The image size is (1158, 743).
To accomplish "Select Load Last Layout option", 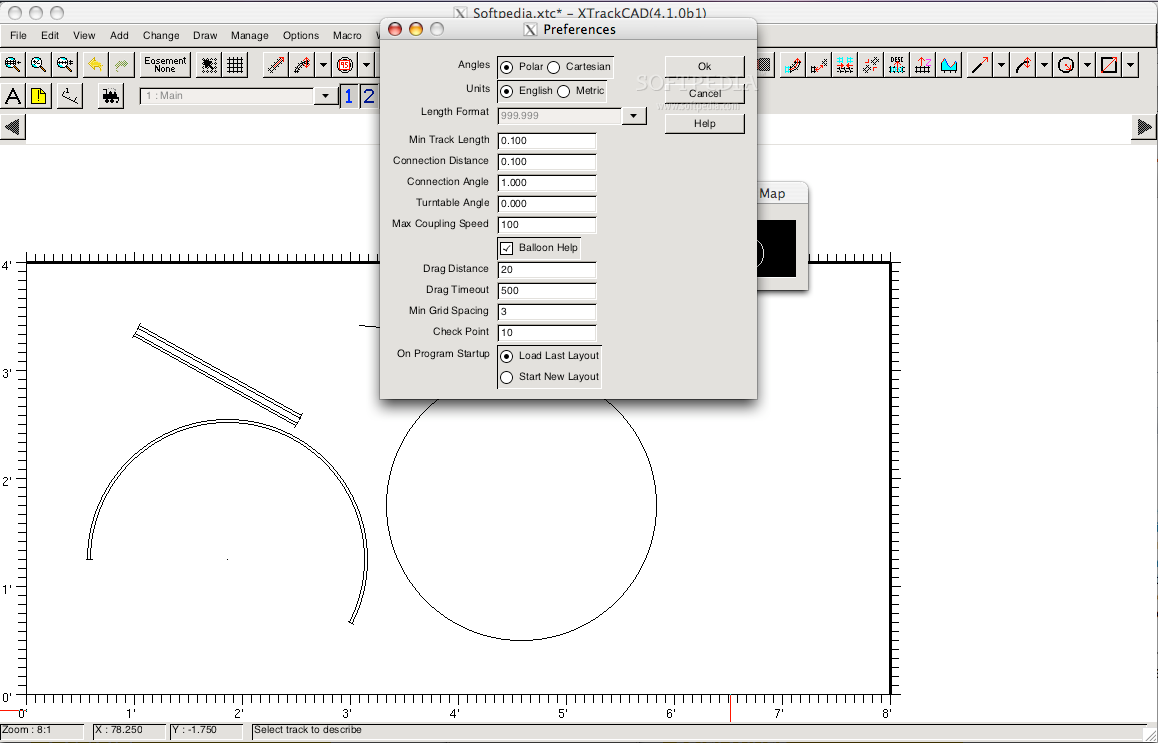I will click(x=507, y=356).
